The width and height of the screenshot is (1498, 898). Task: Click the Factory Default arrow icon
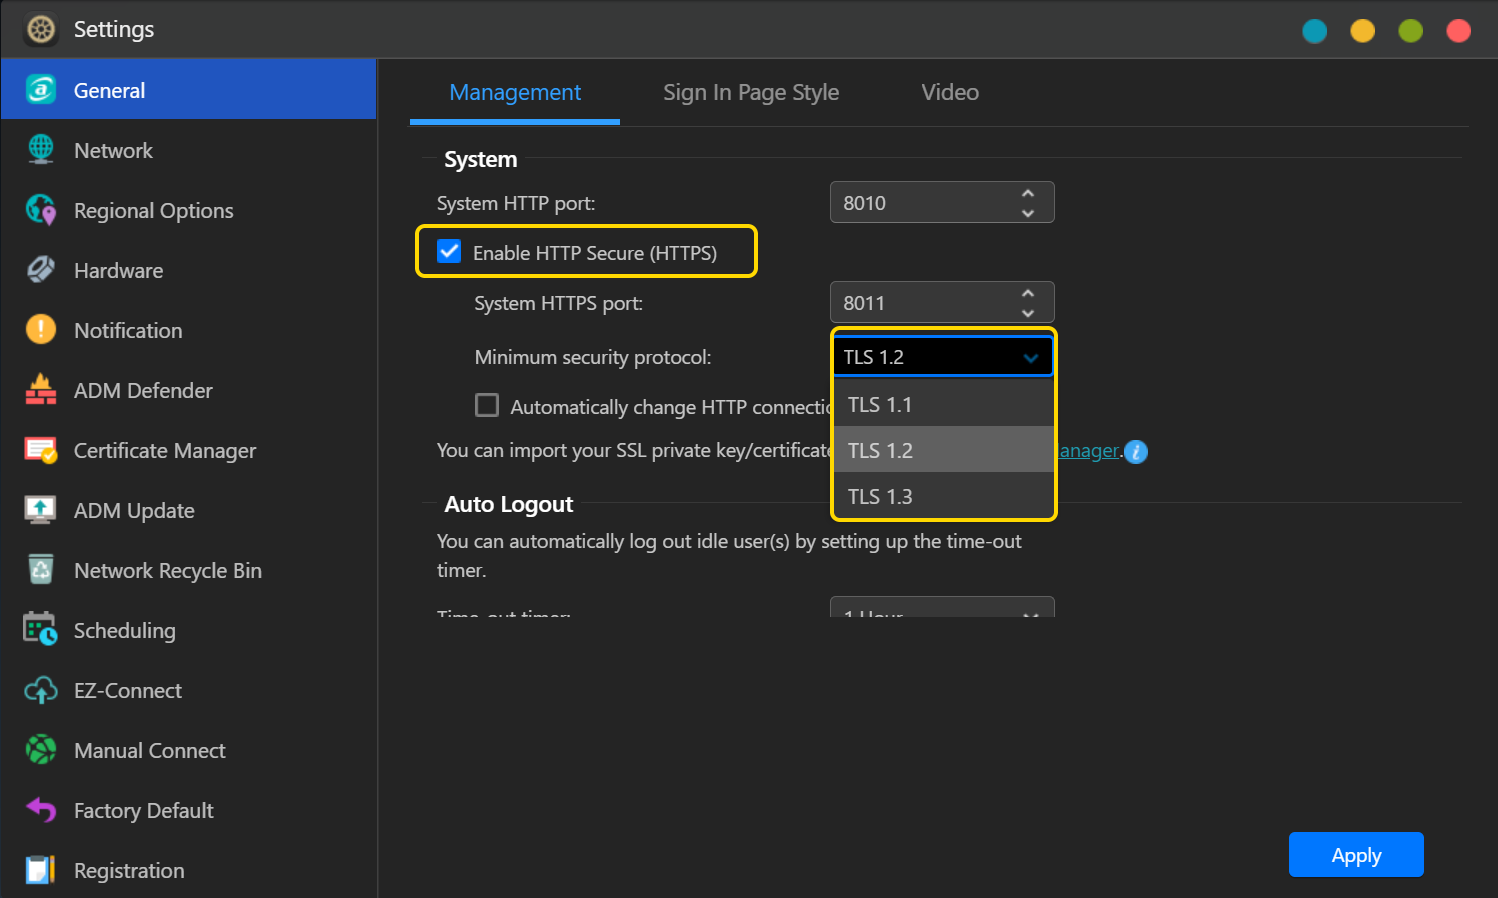(41, 809)
